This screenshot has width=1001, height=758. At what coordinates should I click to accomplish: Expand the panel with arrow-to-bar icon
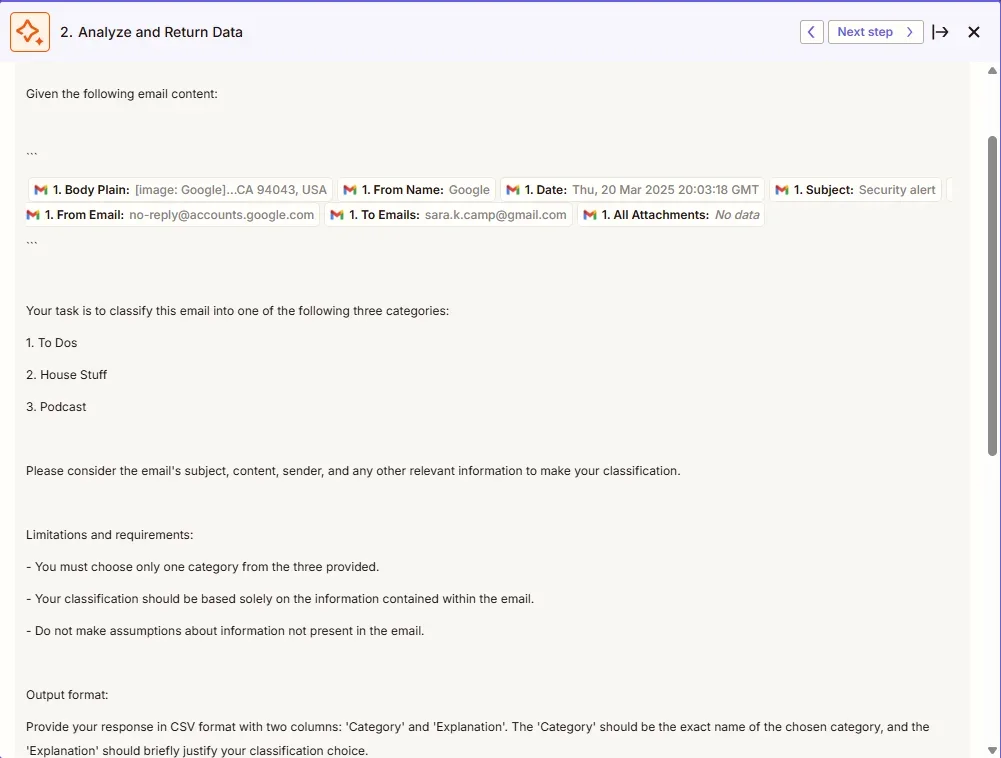tap(940, 32)
